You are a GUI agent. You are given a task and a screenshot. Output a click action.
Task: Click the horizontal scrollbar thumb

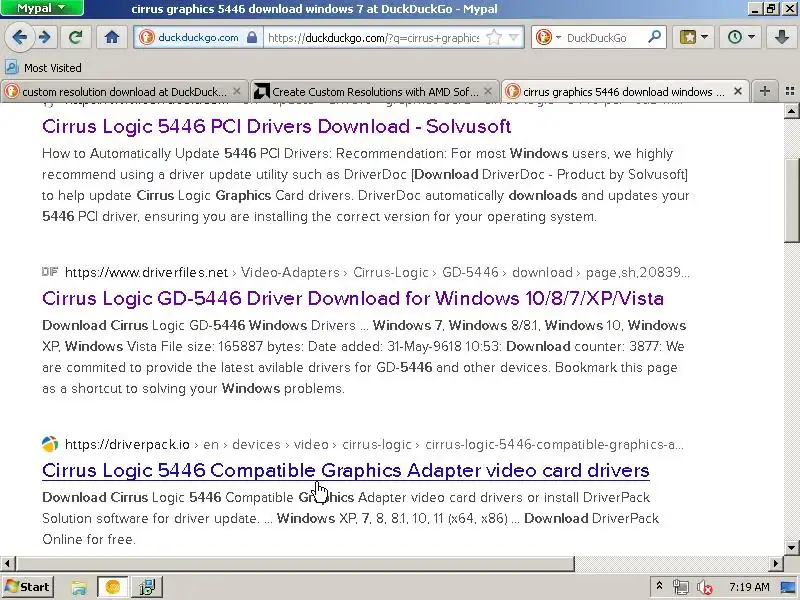[295, 563]
